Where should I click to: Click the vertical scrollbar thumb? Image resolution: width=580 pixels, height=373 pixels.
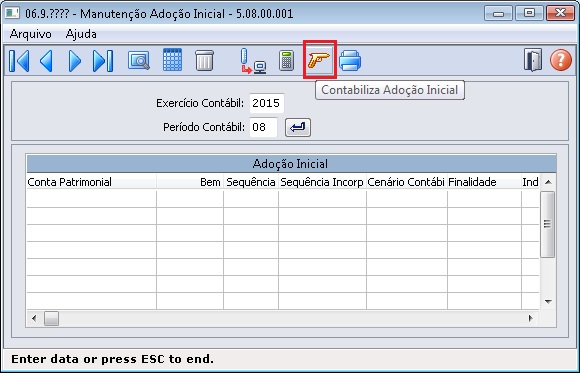point(548,224)
